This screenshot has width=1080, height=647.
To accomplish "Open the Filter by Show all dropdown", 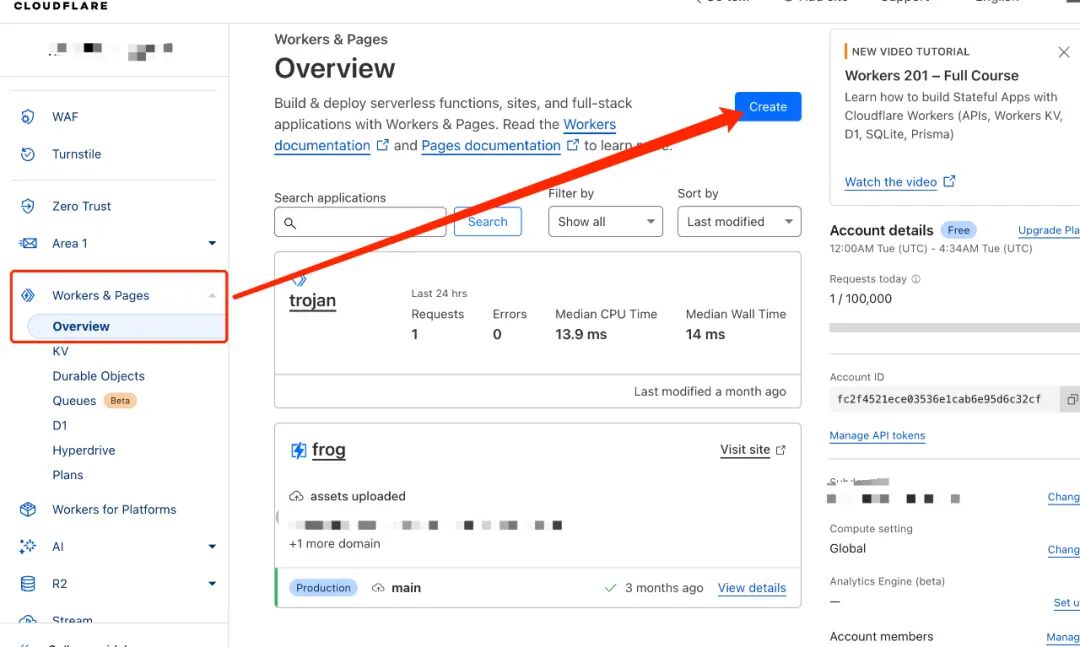I will click(x=605, y=222).
